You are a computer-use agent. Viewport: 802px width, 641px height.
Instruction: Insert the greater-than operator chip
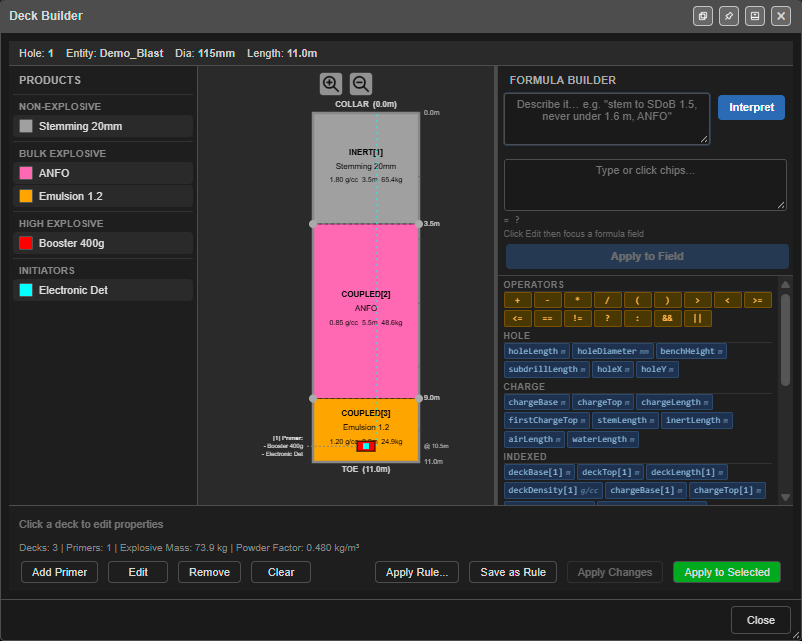(697, 300)
